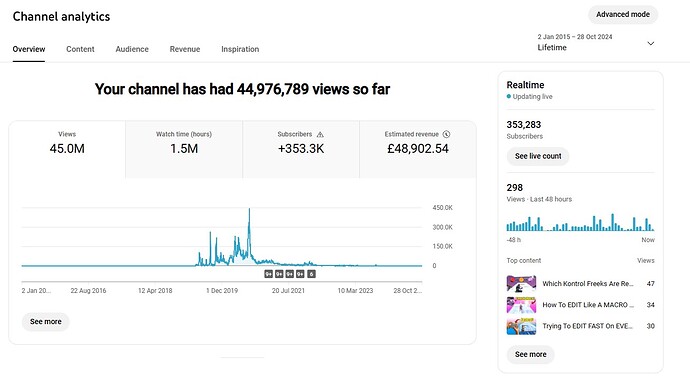Click the second 9+ video marker badge
The image size is (690, 376).
click(x=279, y=274)
